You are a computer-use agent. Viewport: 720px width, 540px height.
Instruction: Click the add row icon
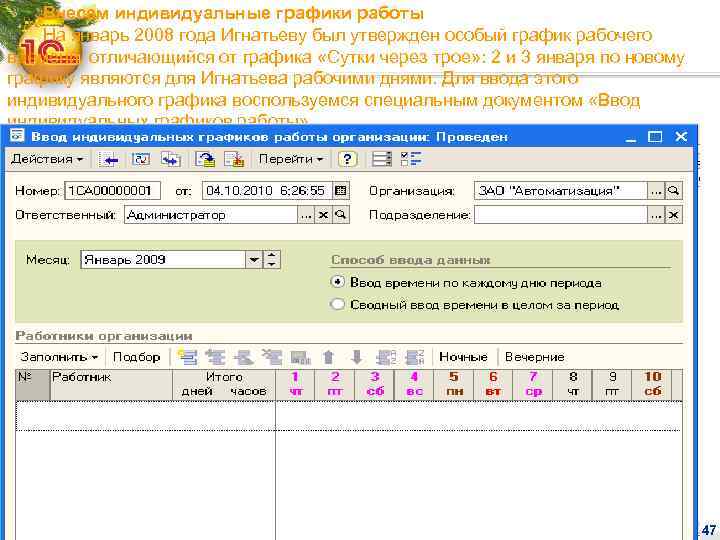[x=187, y=357]
